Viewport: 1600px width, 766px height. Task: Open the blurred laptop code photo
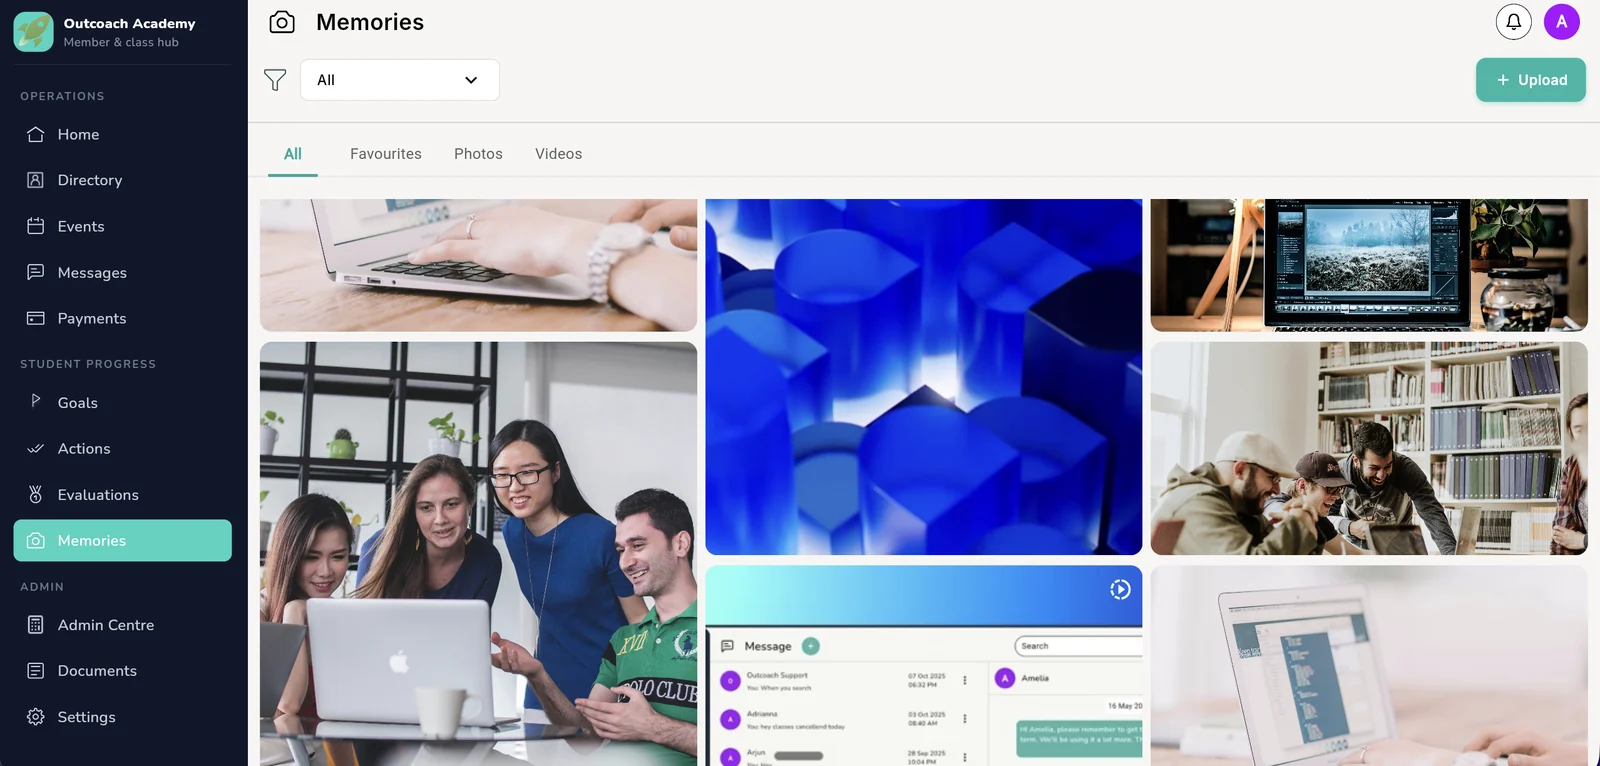(1369, 666)
